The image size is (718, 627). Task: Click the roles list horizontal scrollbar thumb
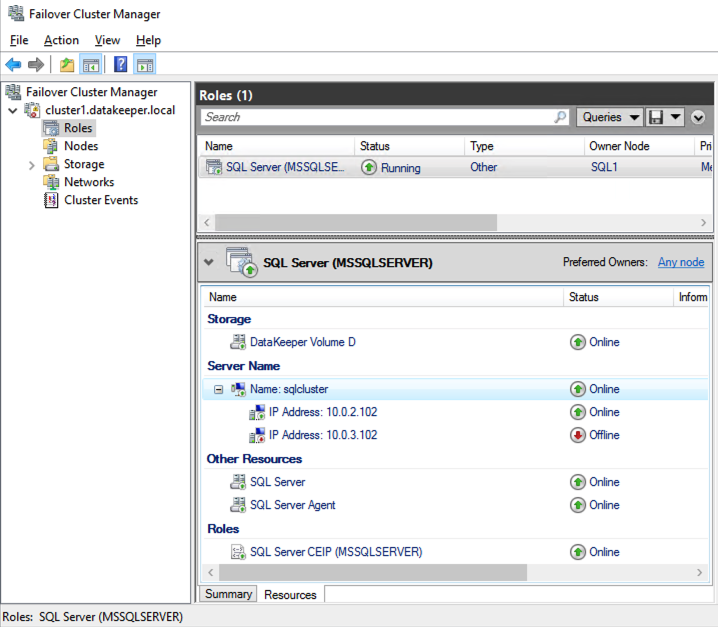tap(356, 223)
